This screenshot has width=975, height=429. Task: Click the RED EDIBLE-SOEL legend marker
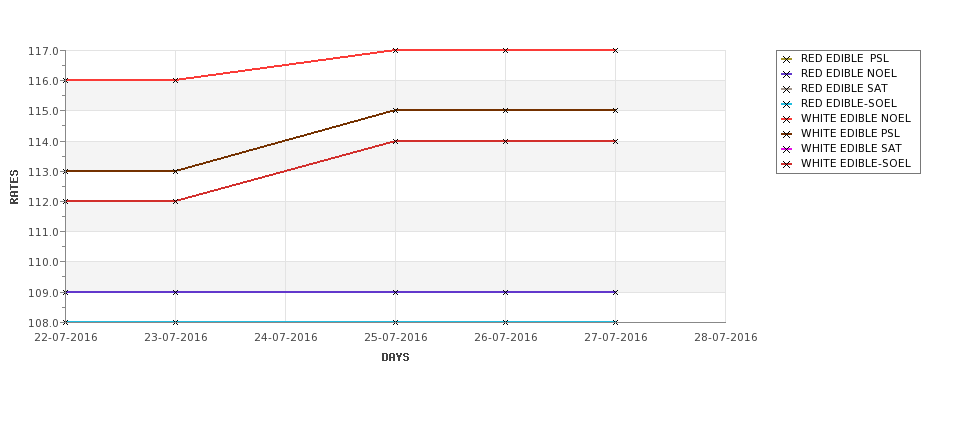[787, 104]
